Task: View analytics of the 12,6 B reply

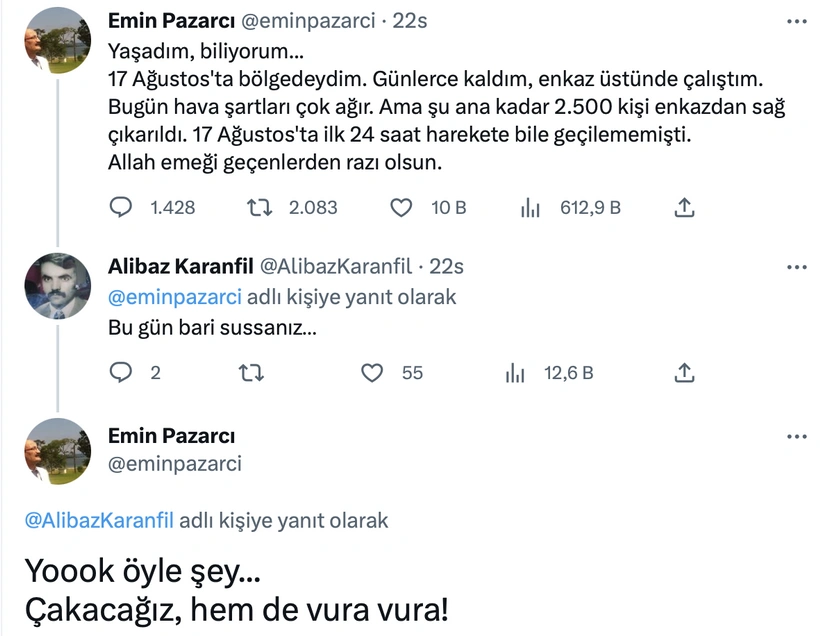Action: tap(516, 373)
